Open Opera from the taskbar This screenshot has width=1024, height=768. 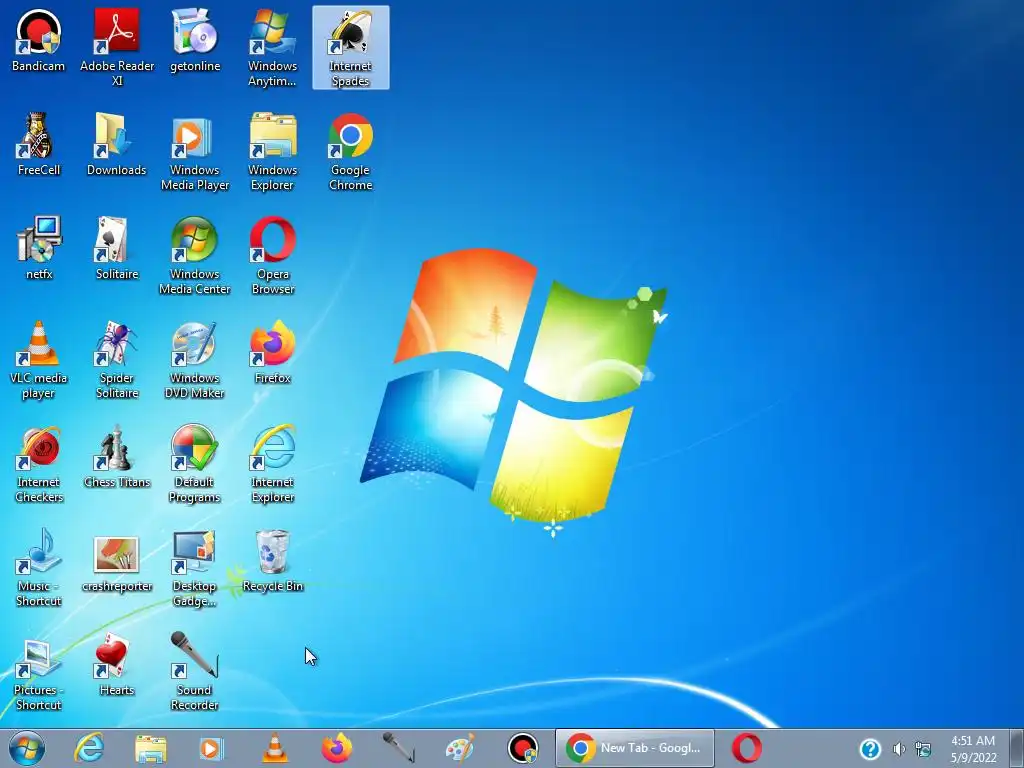pos(746,748)
